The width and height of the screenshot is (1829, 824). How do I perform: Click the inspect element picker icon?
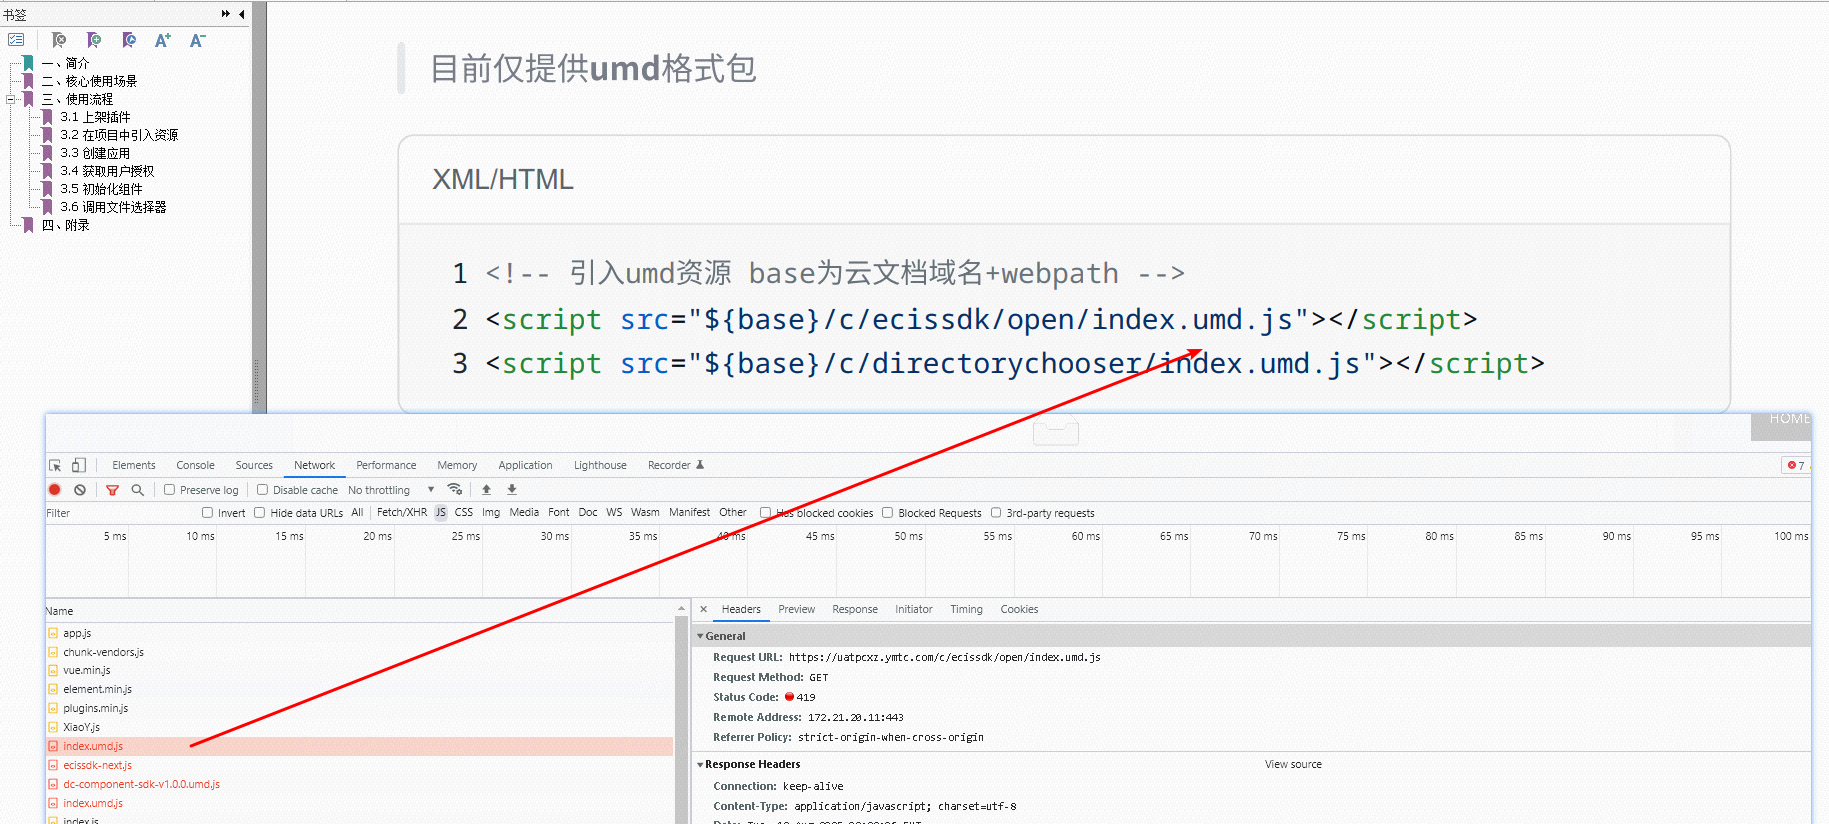55,465
